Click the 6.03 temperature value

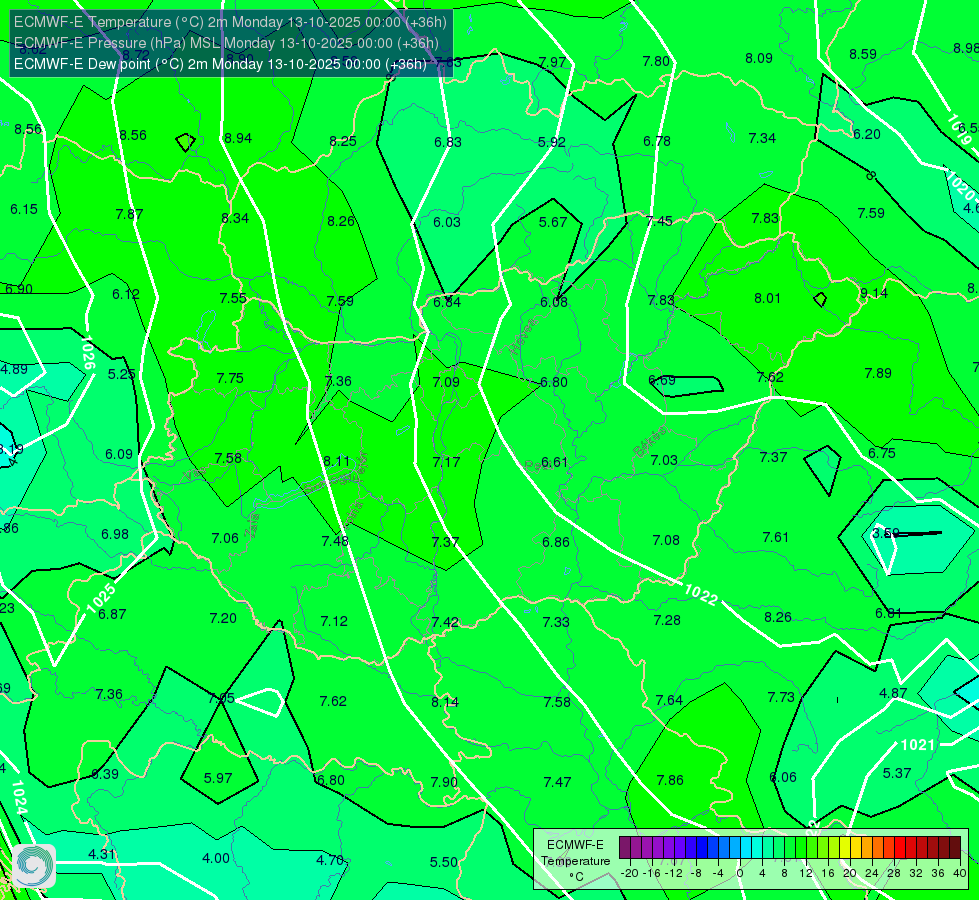(447, 222)
